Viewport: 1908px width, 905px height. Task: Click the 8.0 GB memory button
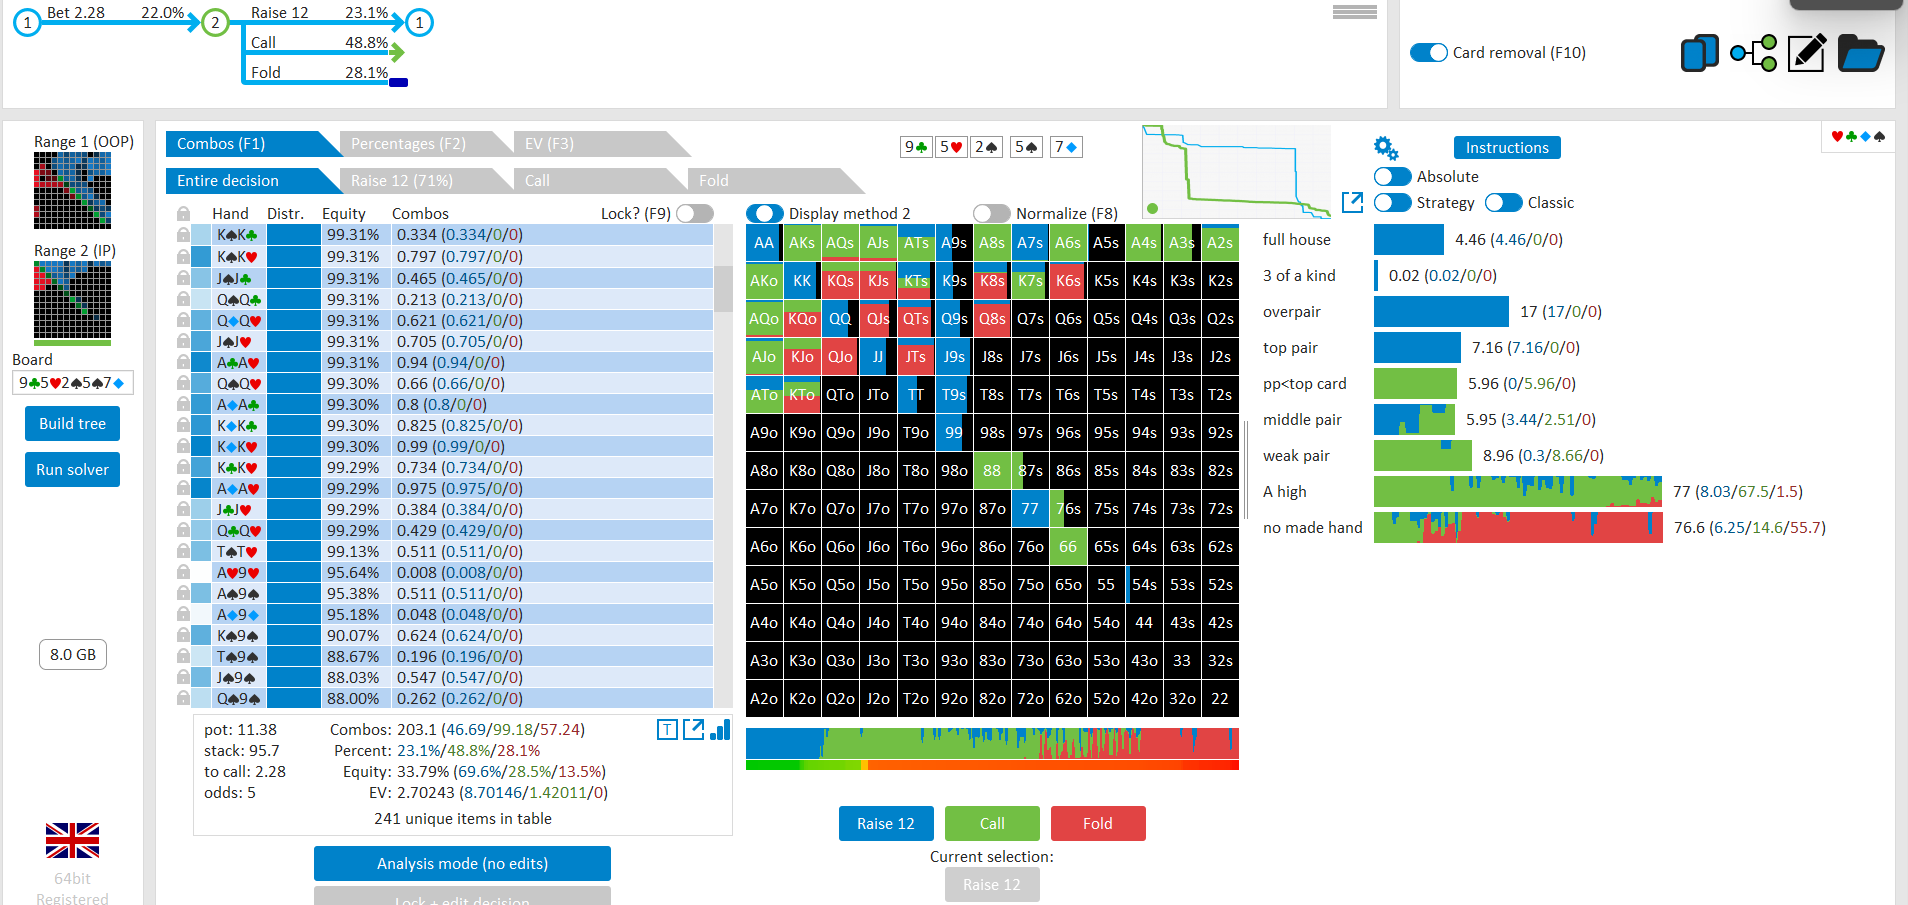pyautogui.click(x=73, y=655)
